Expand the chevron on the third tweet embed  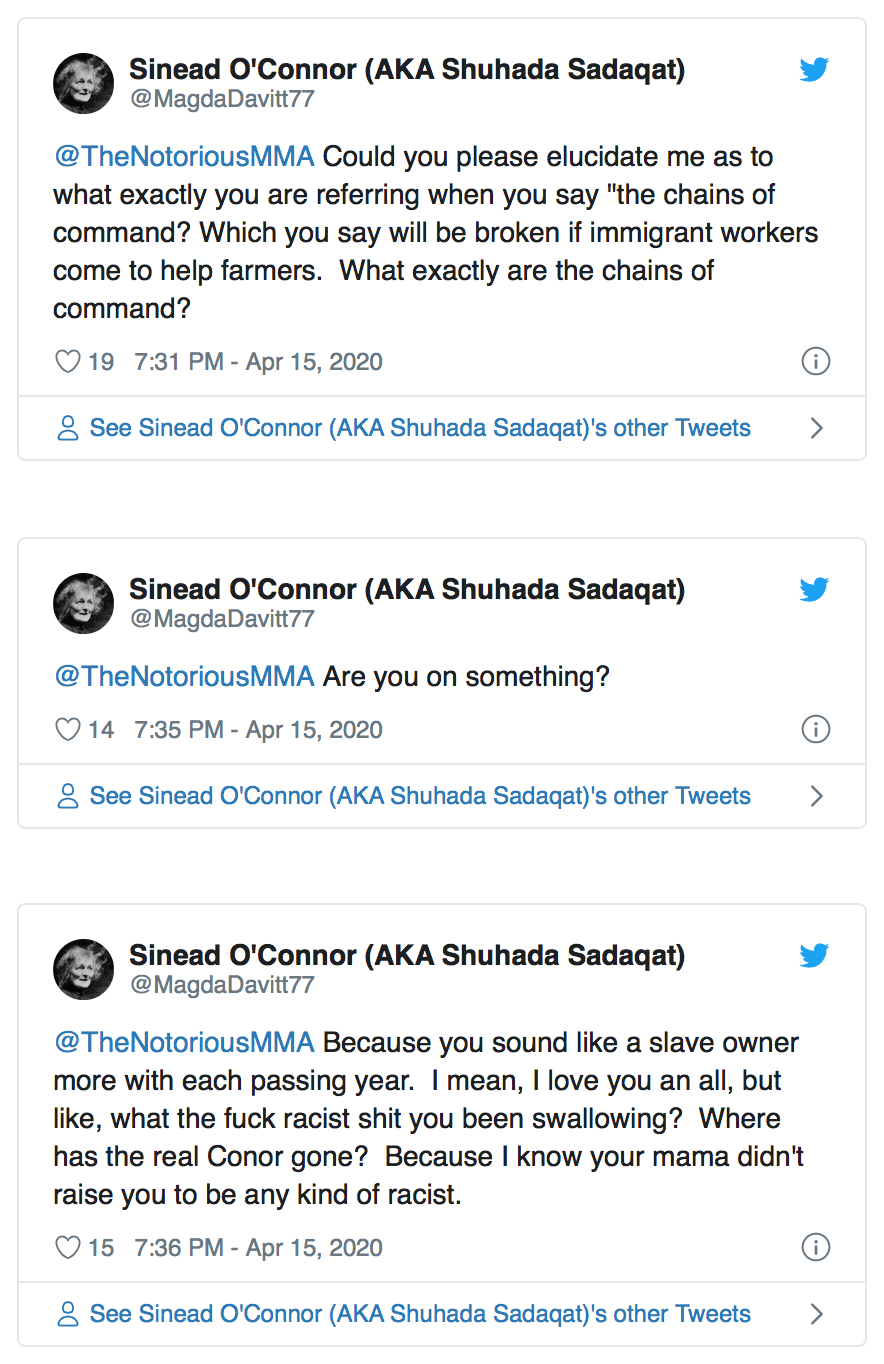[817, 1313]
